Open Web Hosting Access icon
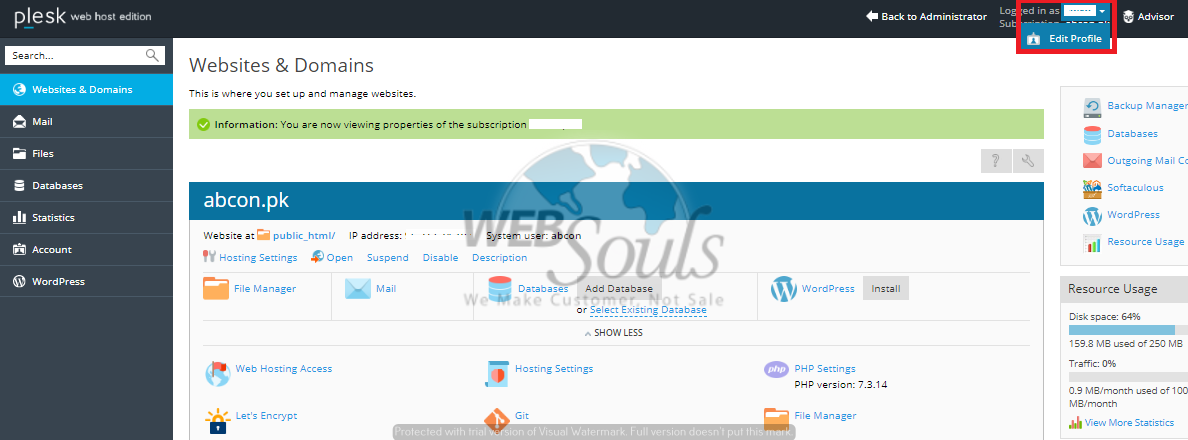Image resolution: width=1188 pixels, height=440 pixels. [x=217, y=373]
